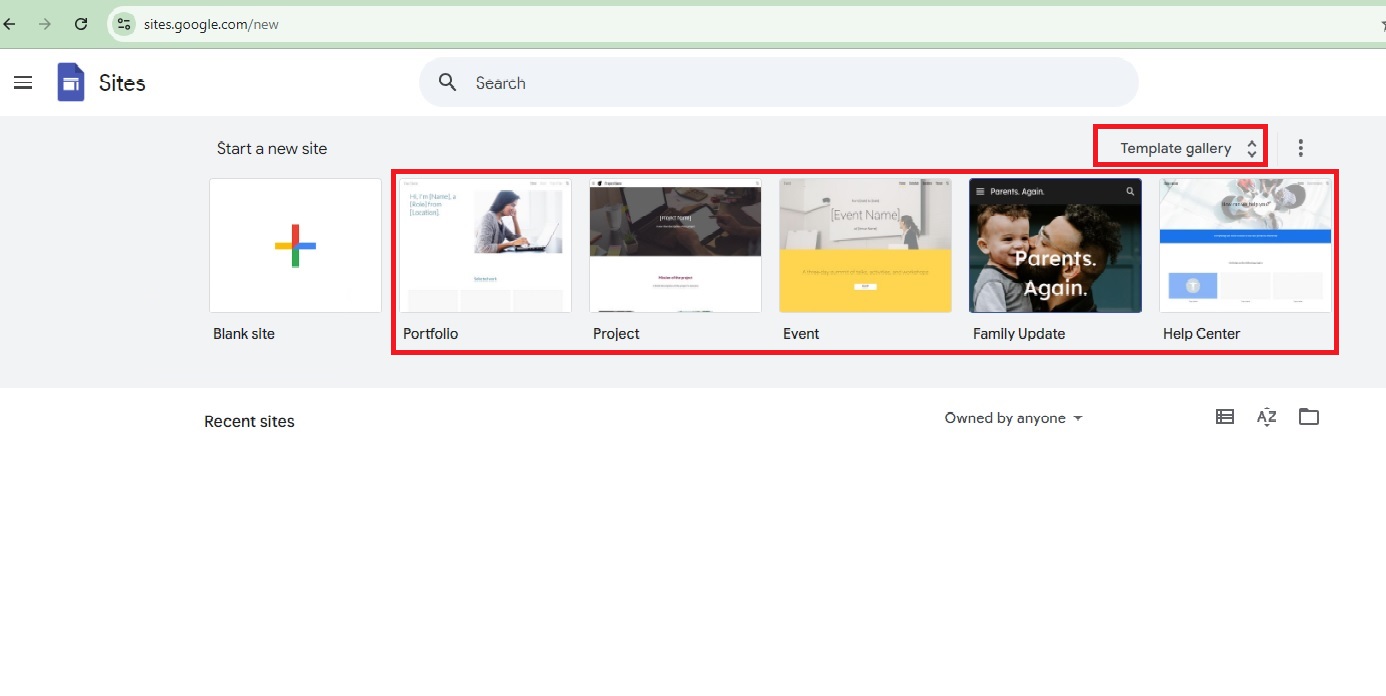This screenshot has width=1386, height=696.
Task: Click the Template gallery chevron arrows
Action: (1252, 147)
